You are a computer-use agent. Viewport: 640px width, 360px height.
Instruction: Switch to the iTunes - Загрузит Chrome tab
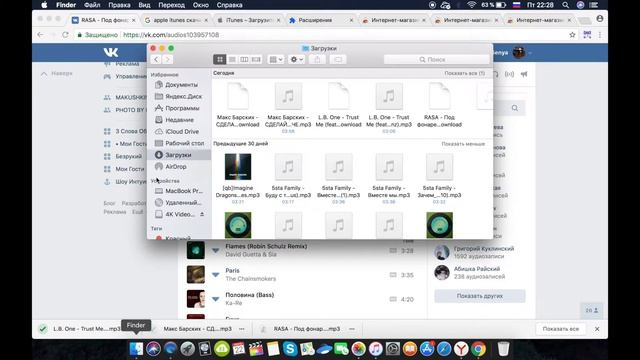(x=248, y=20)
